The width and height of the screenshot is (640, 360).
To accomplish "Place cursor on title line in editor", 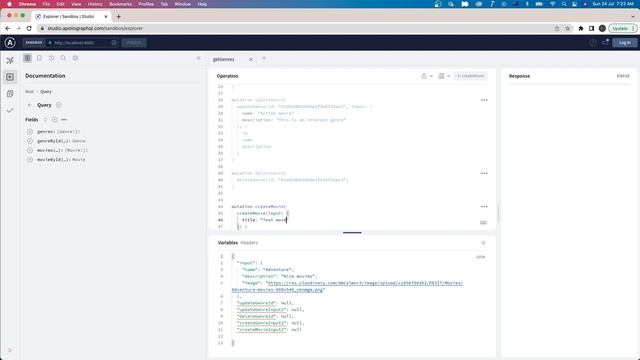I will (264, 220).
